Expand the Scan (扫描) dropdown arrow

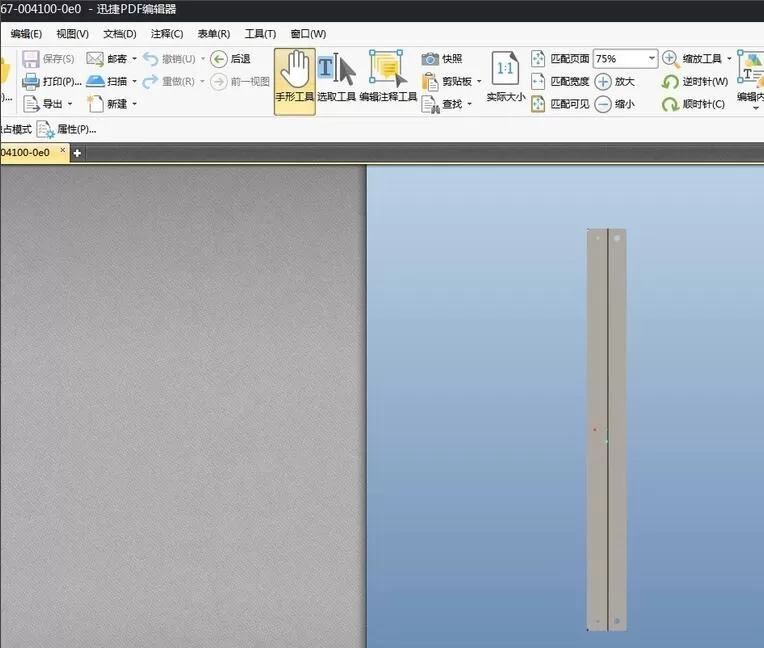coord(134,81)
